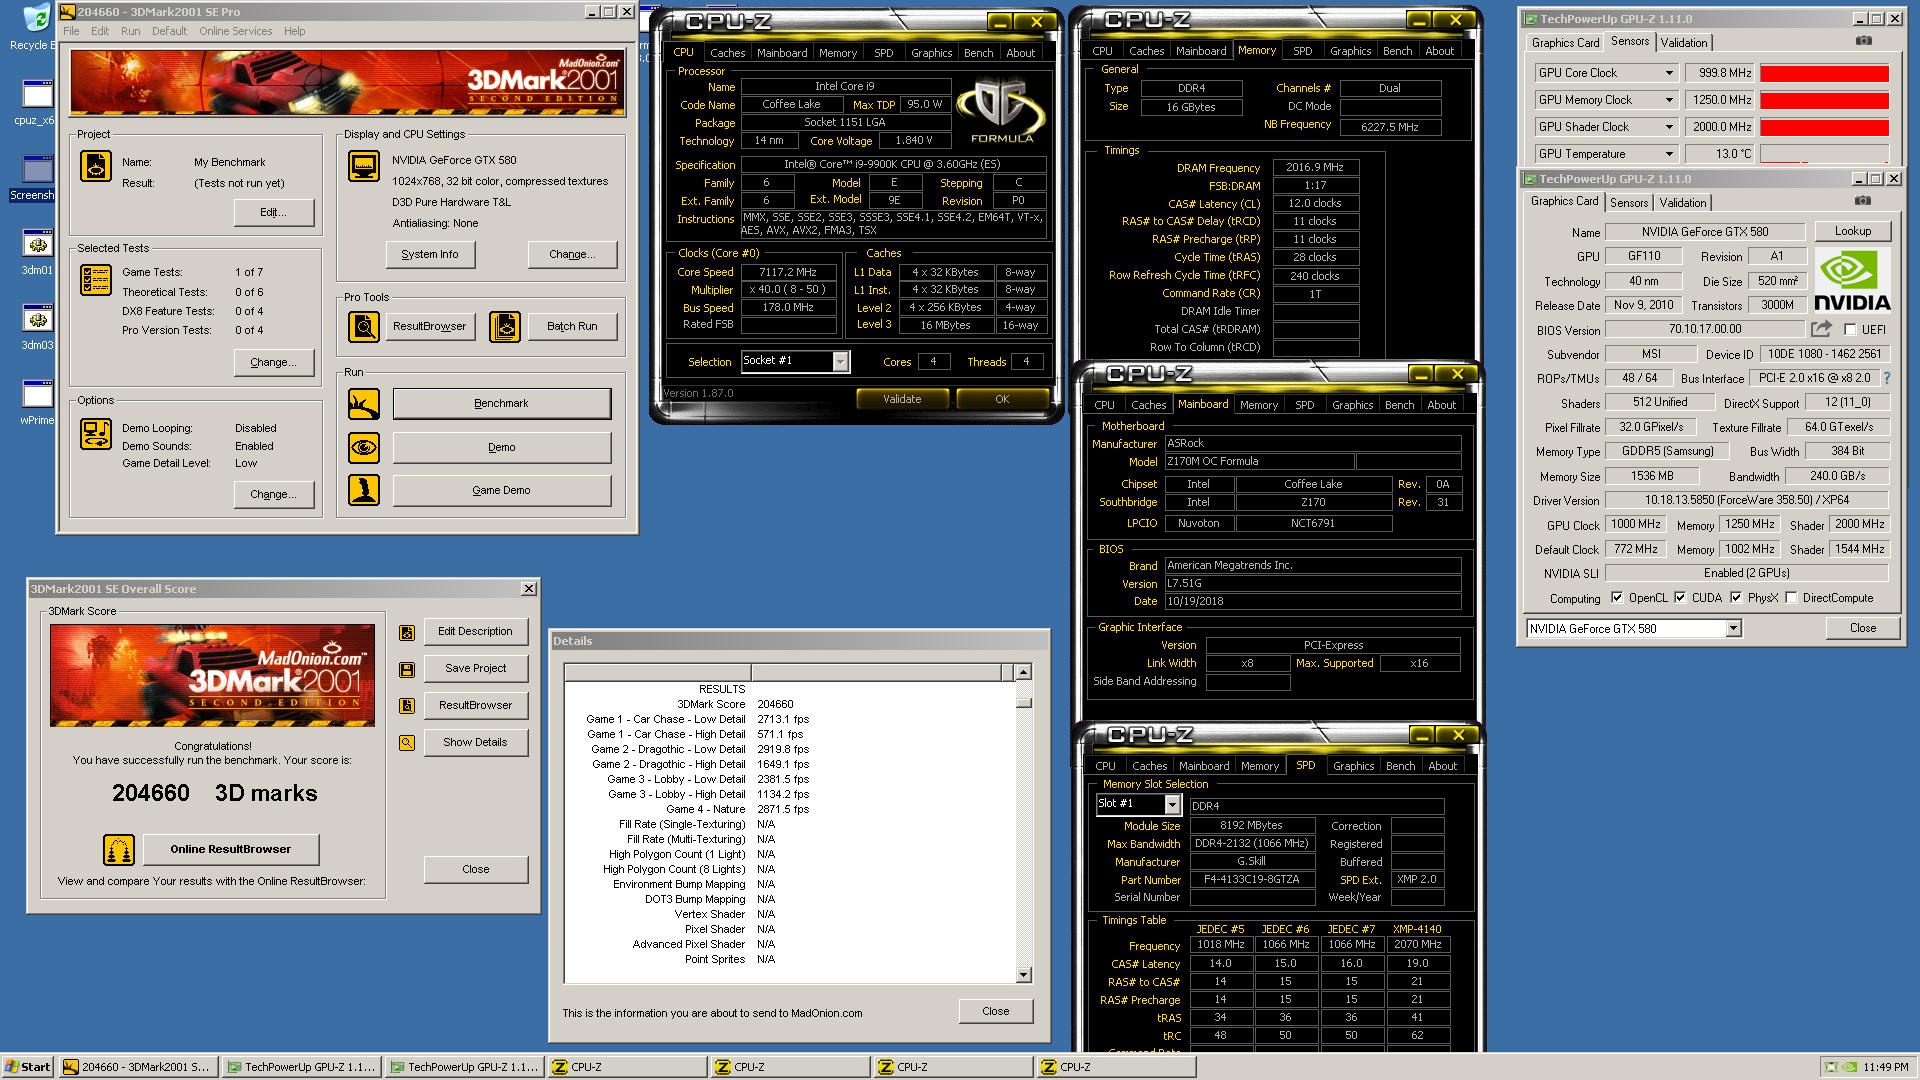Click the Start button on the taskbar
Screen dimensions: 1920x1080
[28, 1067]
